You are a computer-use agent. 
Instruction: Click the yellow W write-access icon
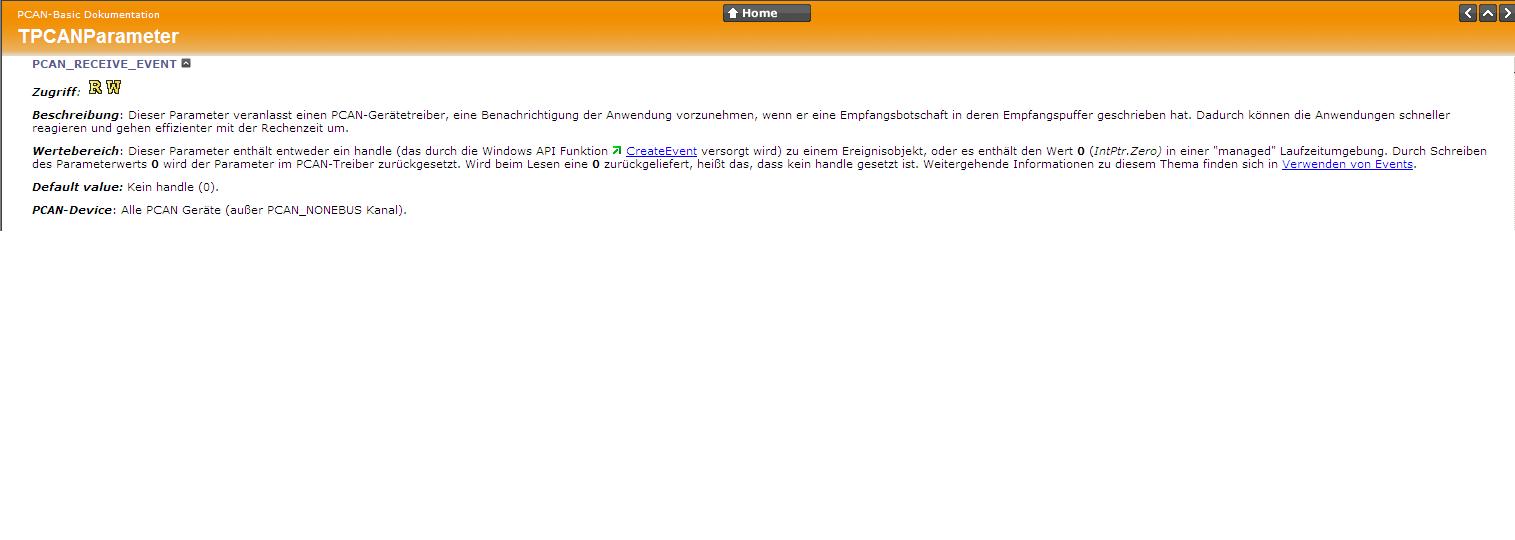pos(113,88)
